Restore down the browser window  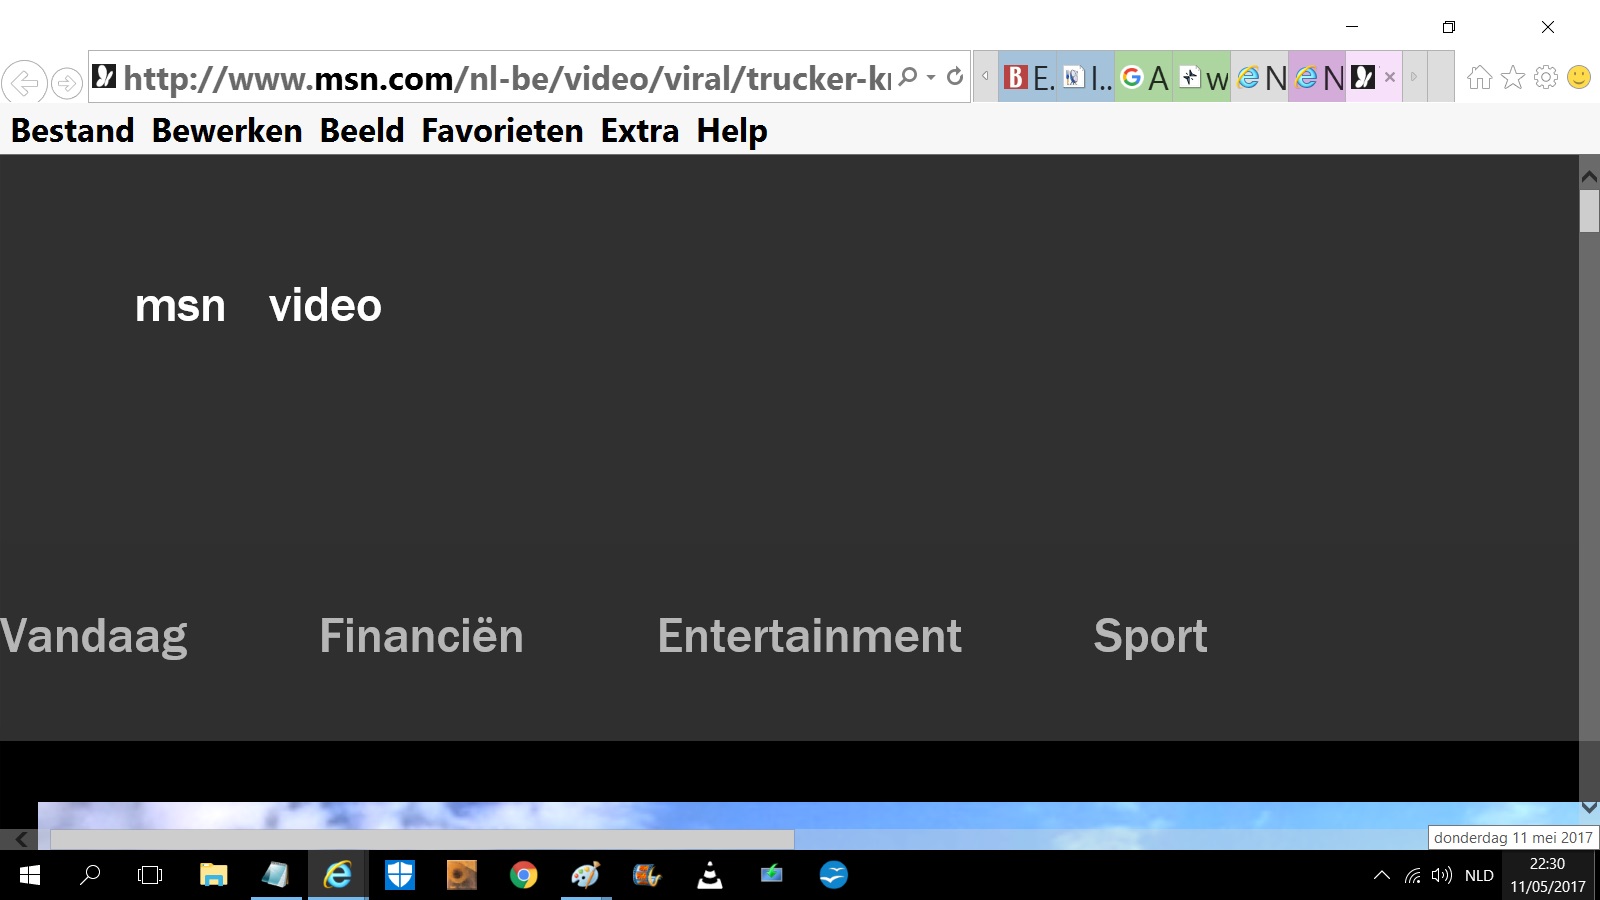[1449, 27]
